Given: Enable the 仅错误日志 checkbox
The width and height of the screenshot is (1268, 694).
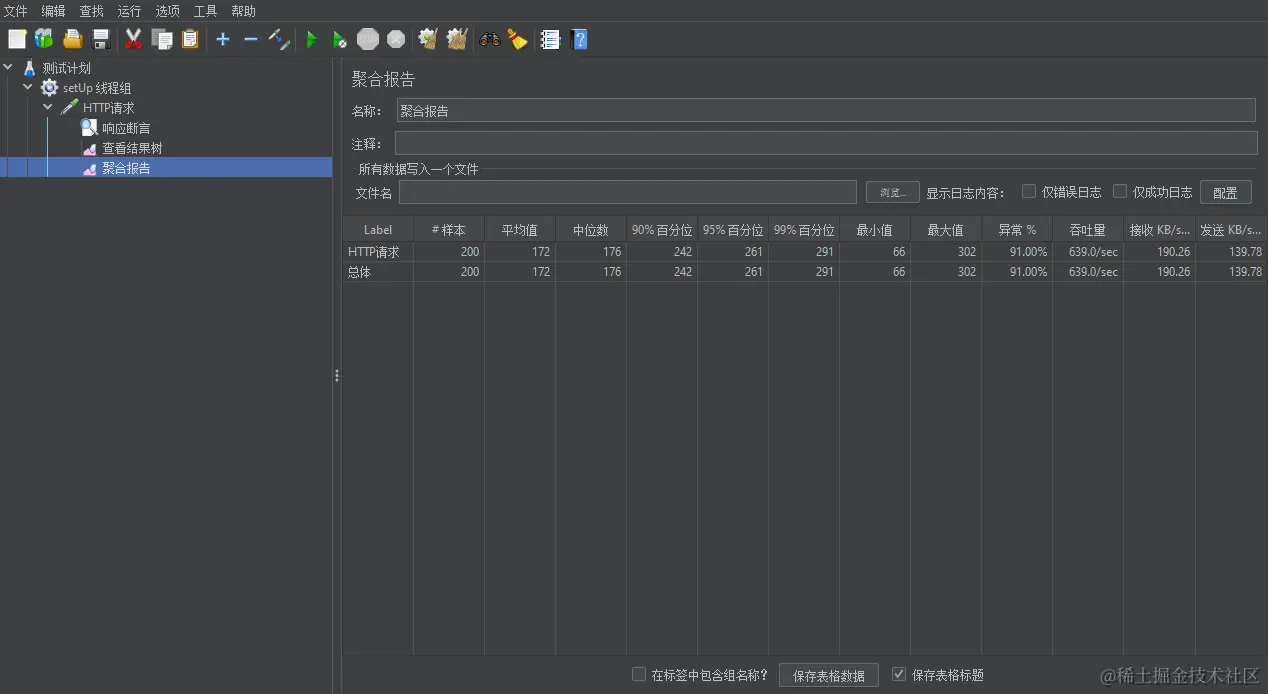Looking at the screenshot, I should (1028, 191).
